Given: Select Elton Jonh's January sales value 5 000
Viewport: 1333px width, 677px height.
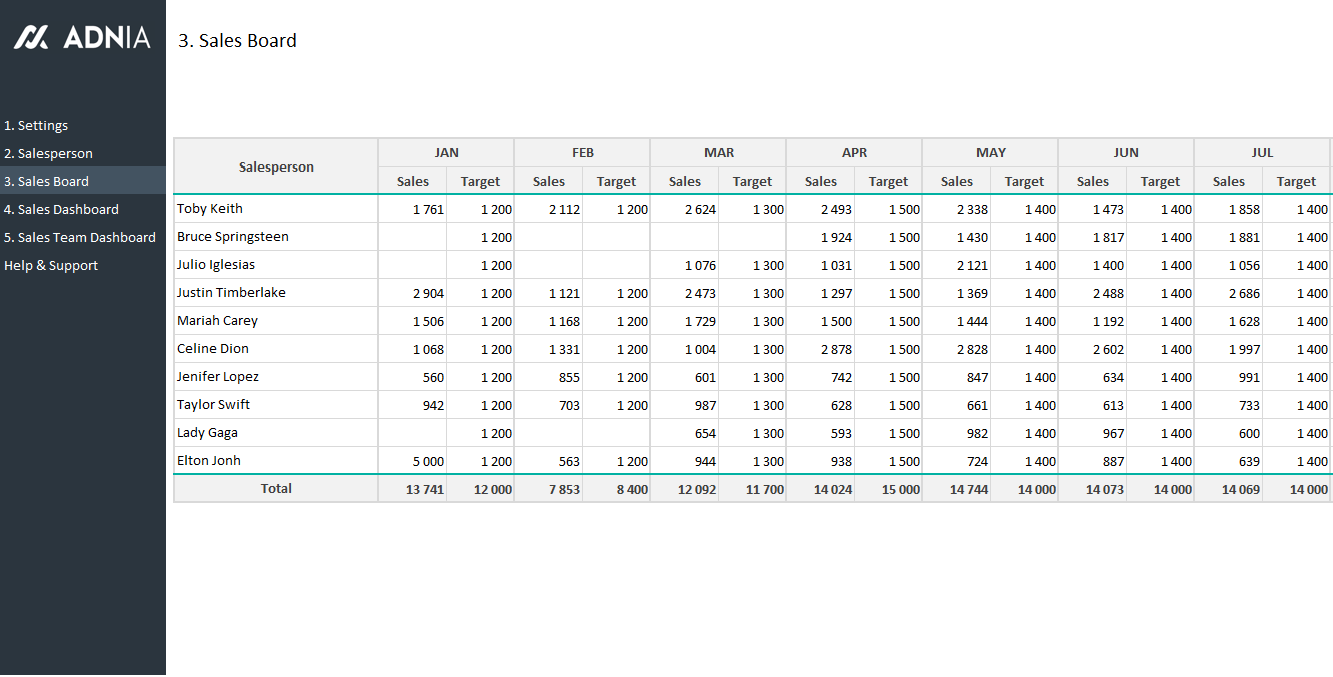Looking at the screenshot, I should click(412, 461).
